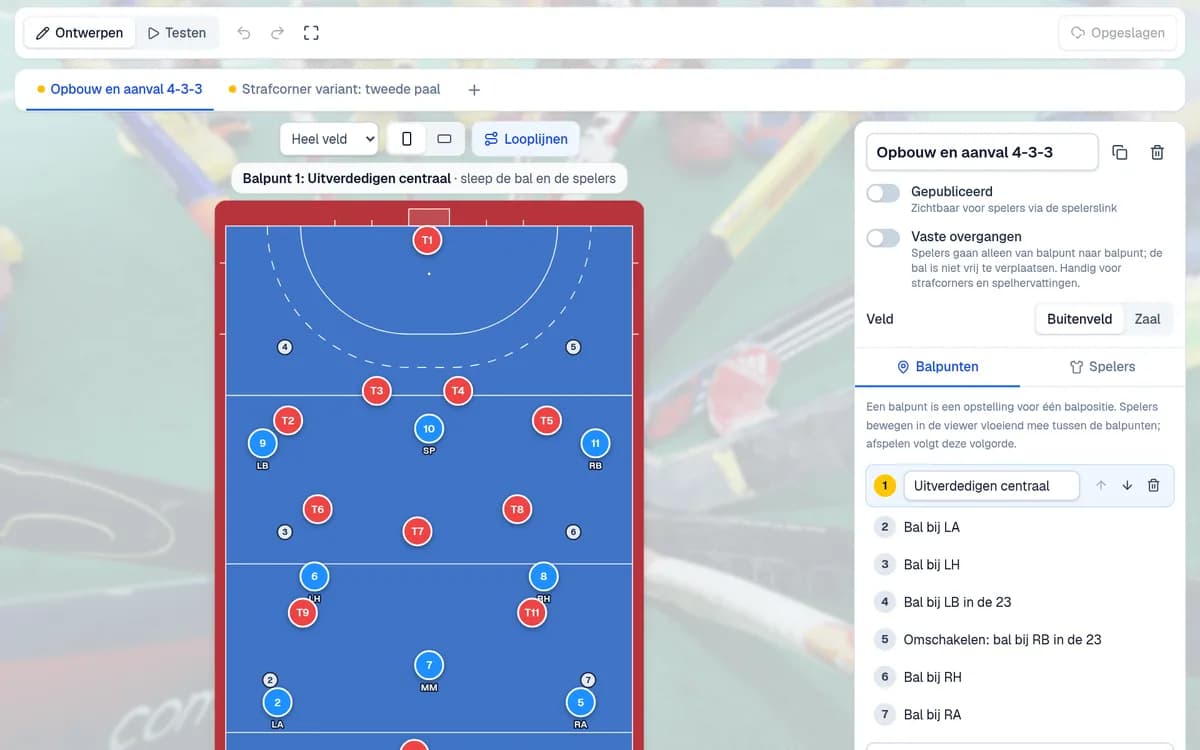Enable the Vaste overgangen switch

[883, 238]
